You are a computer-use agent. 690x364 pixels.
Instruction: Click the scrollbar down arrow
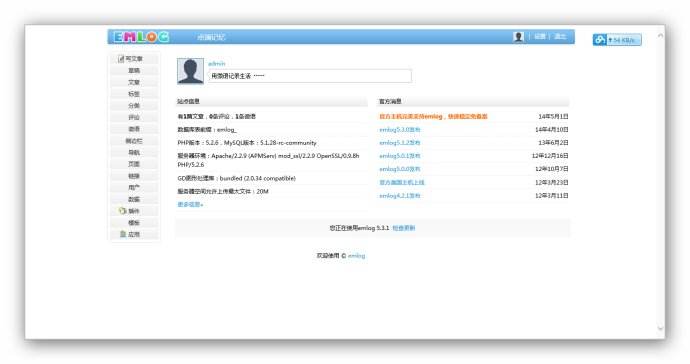point(660,328)
